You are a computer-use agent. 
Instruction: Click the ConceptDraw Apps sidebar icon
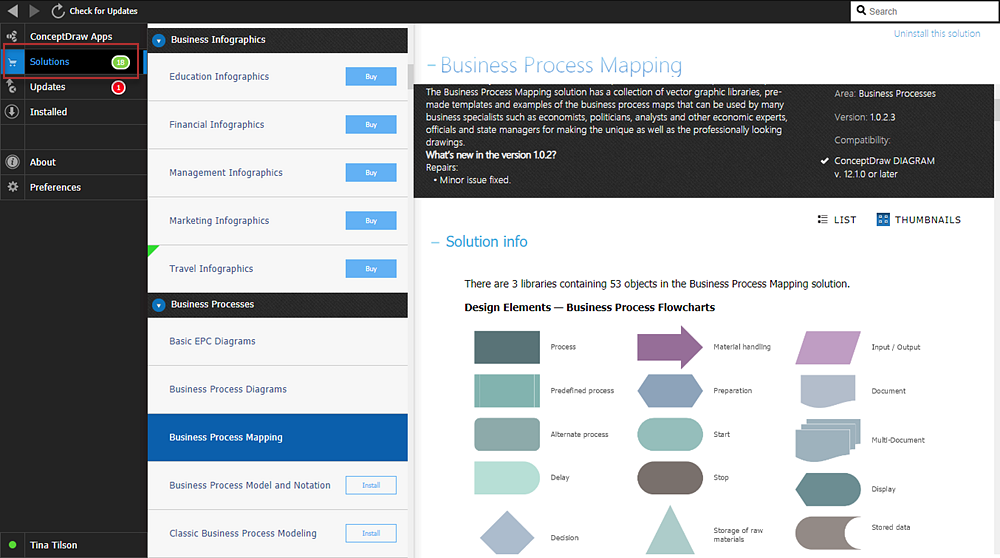point(12,36)
